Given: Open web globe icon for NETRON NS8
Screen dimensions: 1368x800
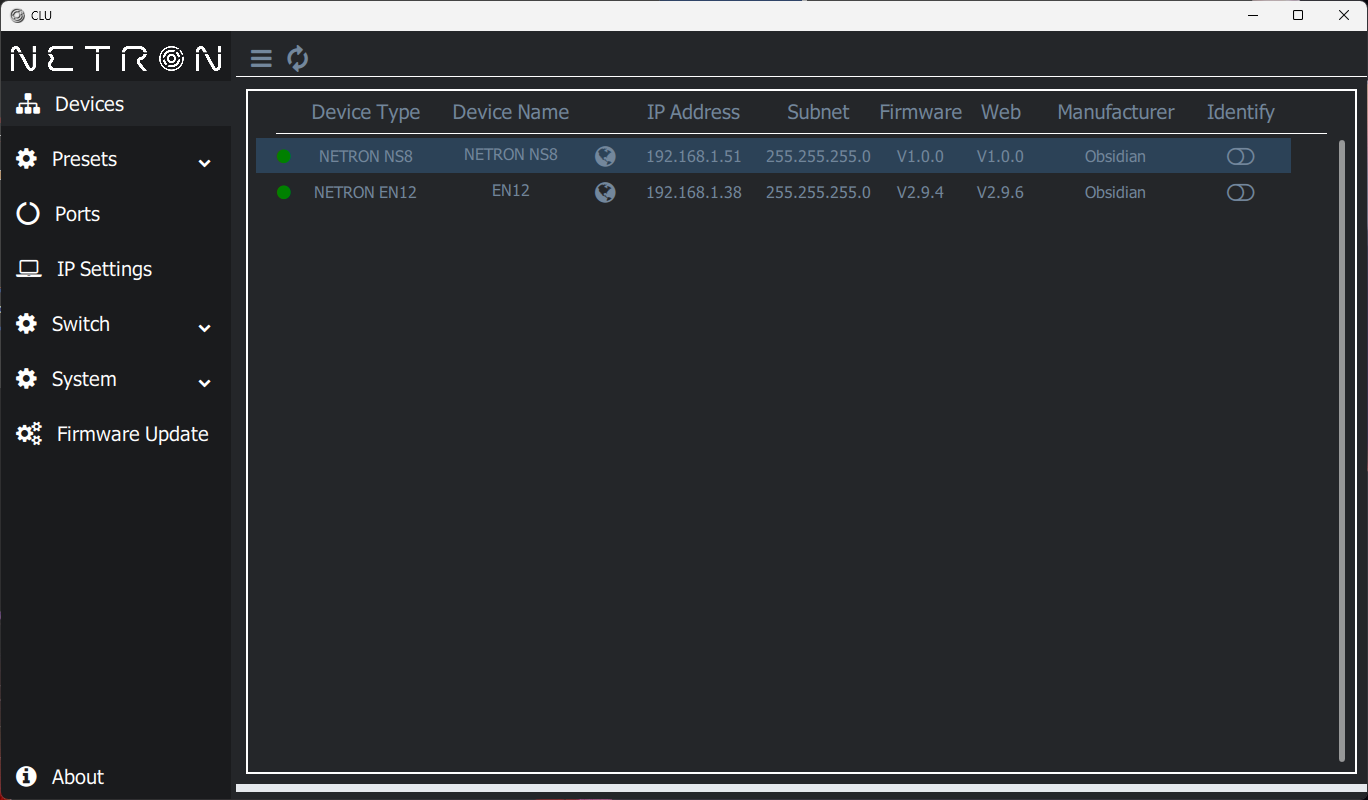Looking at the screenshot, I should pos(605,156).
